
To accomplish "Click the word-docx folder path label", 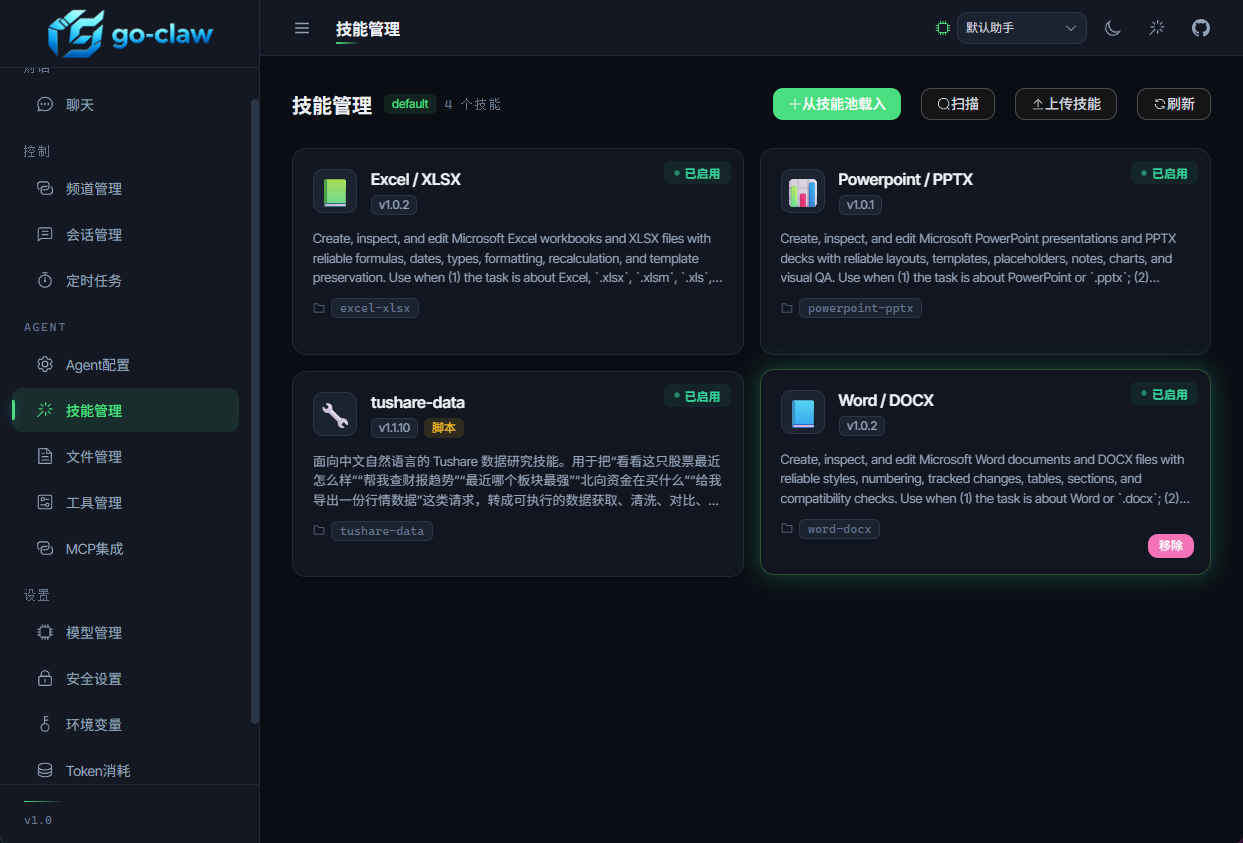I will tap(839, 529).
